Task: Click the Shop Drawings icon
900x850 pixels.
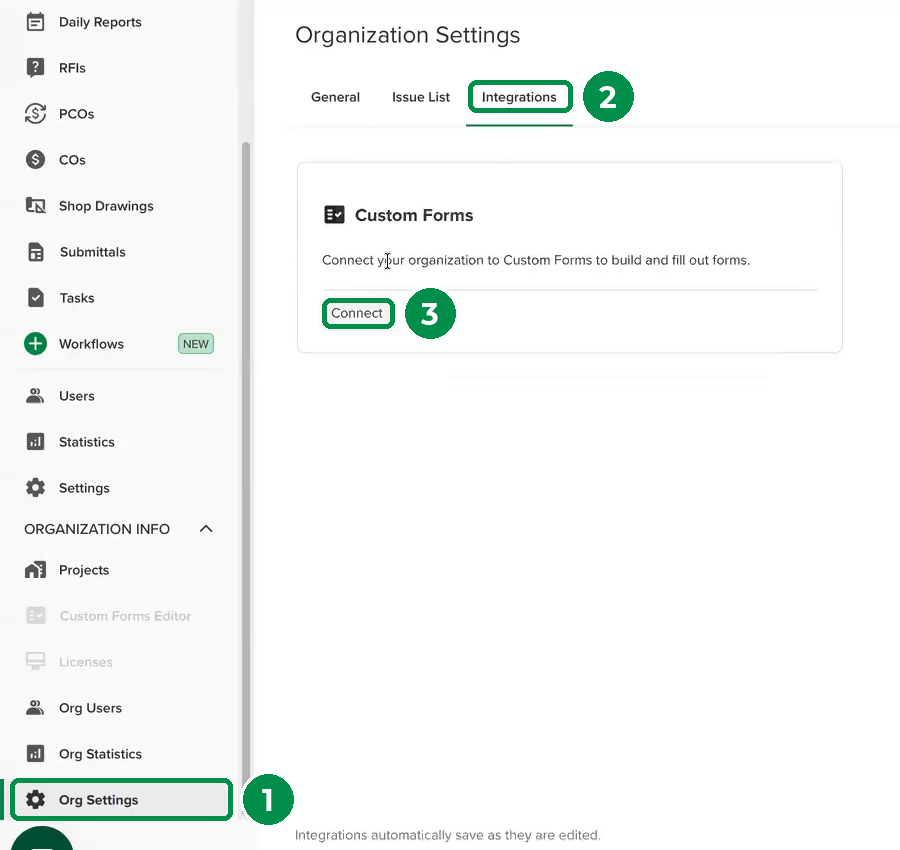Action: pyautogui.click(x=35, y=205)
